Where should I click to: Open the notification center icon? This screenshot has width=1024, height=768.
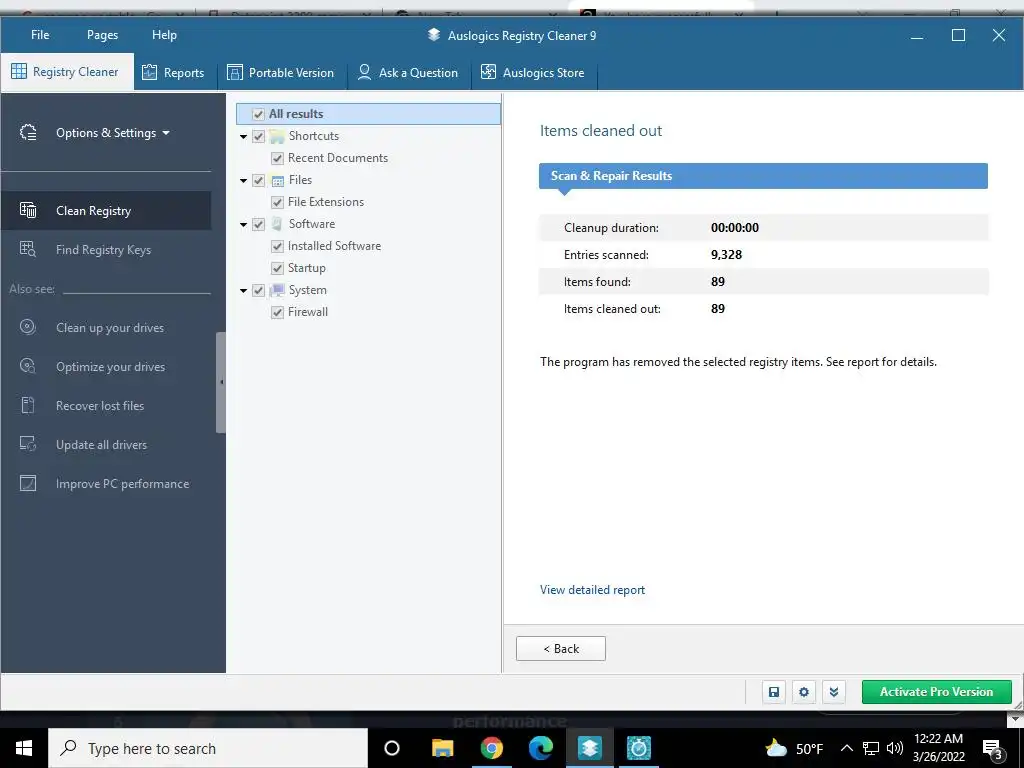click(x=993, y=749)
